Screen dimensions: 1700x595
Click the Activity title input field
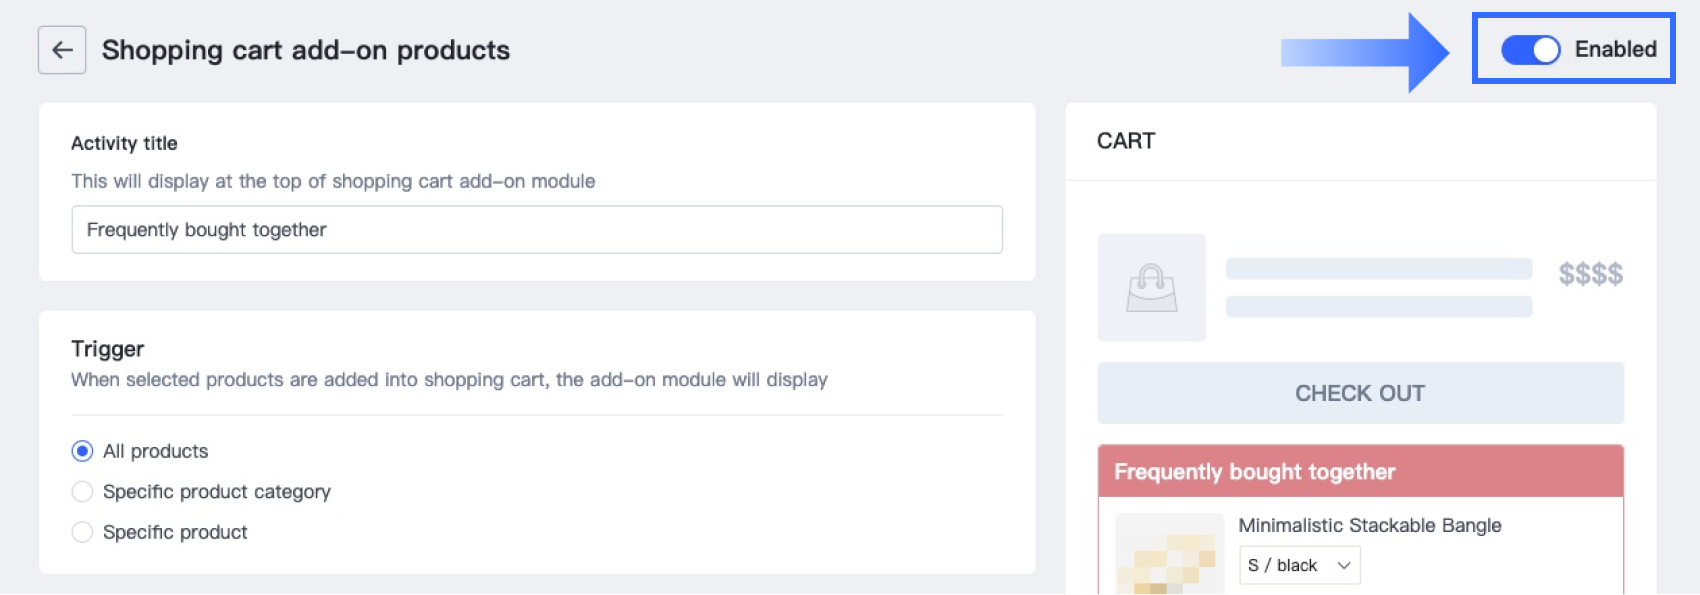536,230
